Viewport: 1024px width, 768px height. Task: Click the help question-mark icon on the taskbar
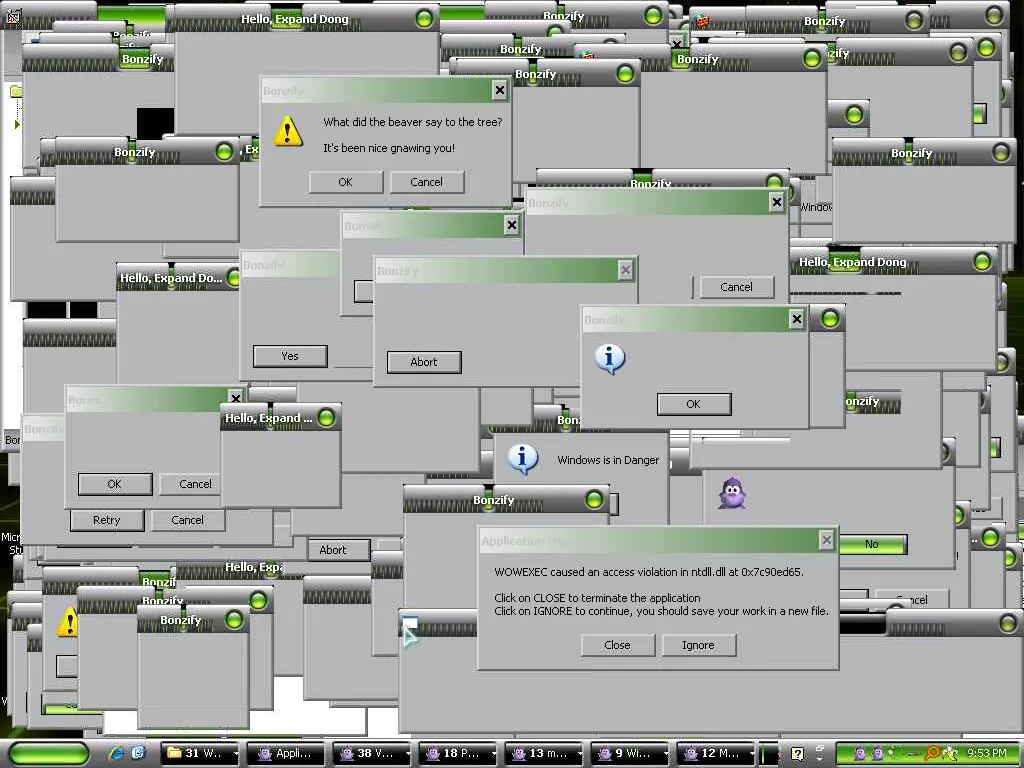[x=797, y=754]
